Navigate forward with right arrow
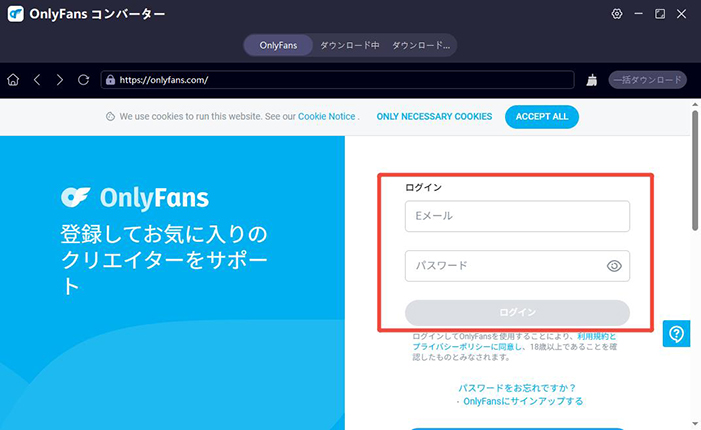The image size is (701, 430). point(59,80)
